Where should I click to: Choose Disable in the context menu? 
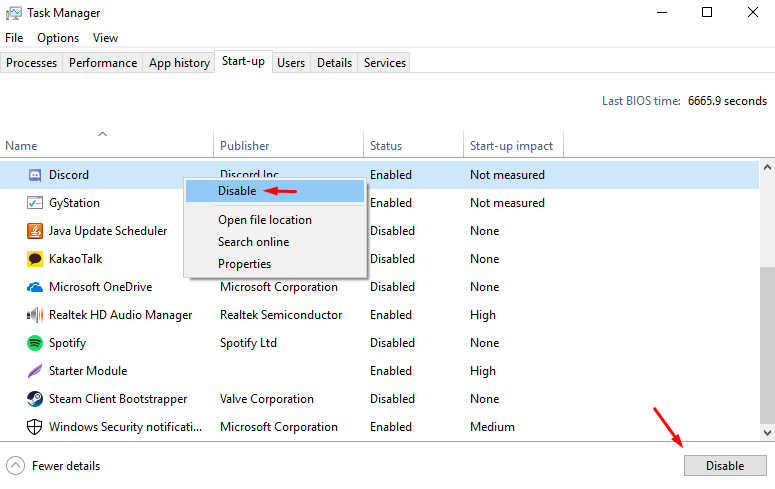tap(275, 191)
